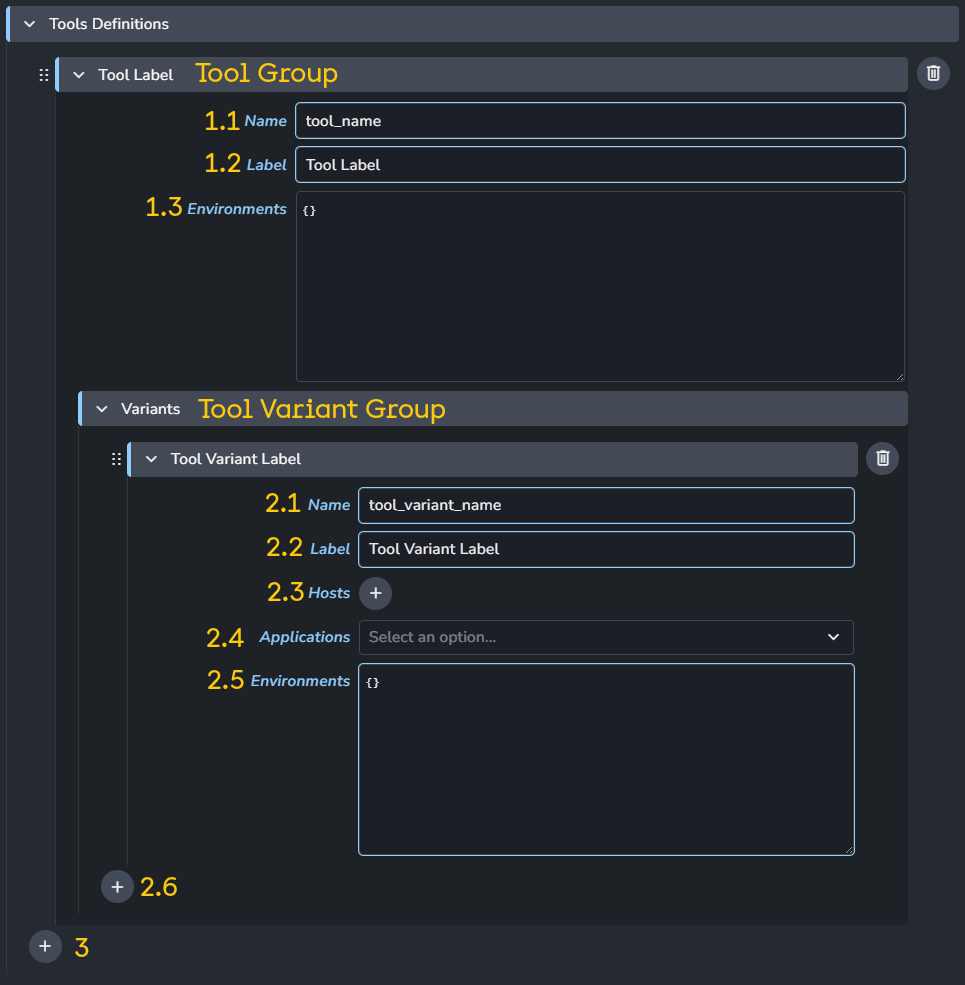Collapse the Tool Variant Label chevron
This screenshot has height=985, width=965.
click(x=152, y=459)
